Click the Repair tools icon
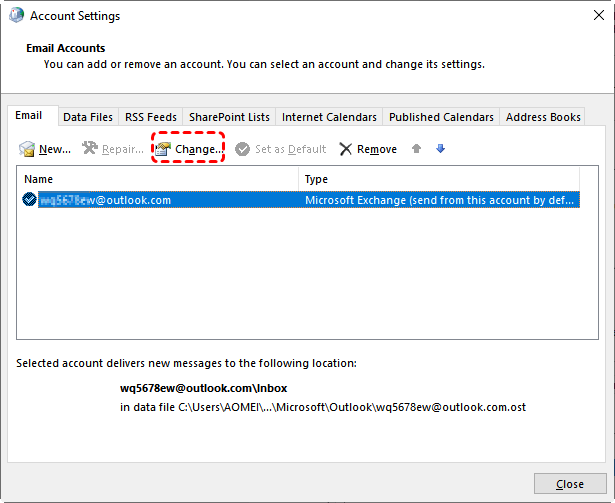Image resolution: width=615 pixels, height=503 pixels. pos(90,149)
